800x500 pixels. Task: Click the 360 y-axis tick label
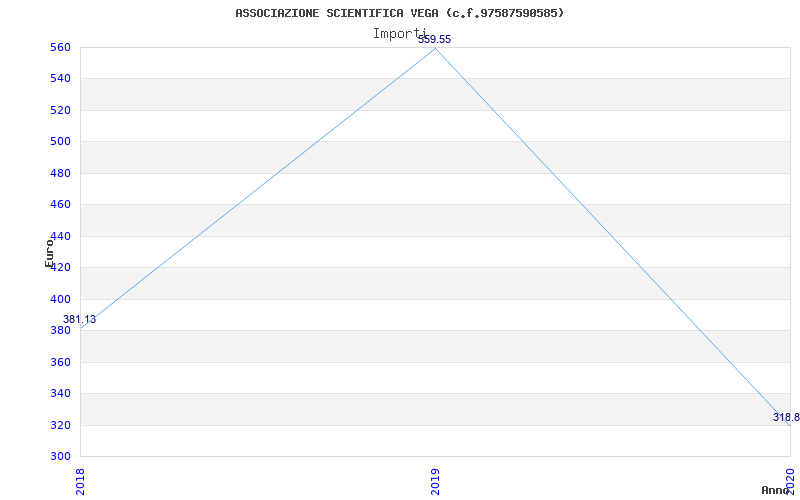point(60,362)
